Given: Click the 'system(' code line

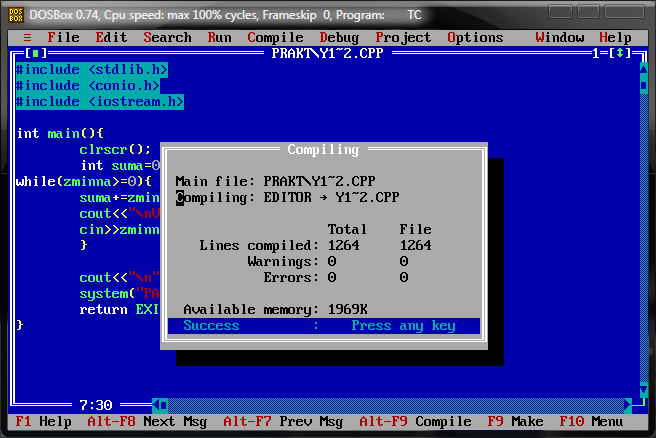Looking at the screenshot, I should point(119,294).
